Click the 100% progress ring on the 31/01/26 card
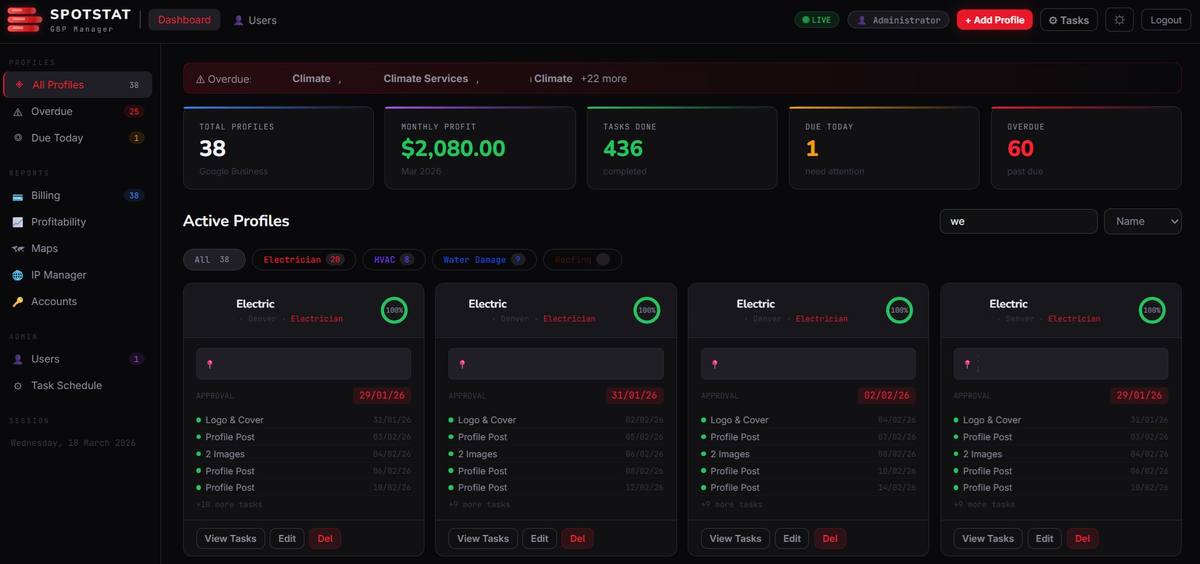1200x564 pixels. coord(647,310)
